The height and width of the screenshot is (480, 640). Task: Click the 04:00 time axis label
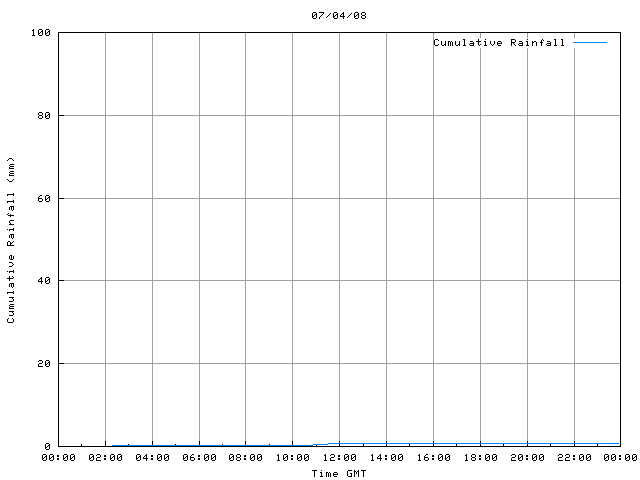tap(152, 458)
